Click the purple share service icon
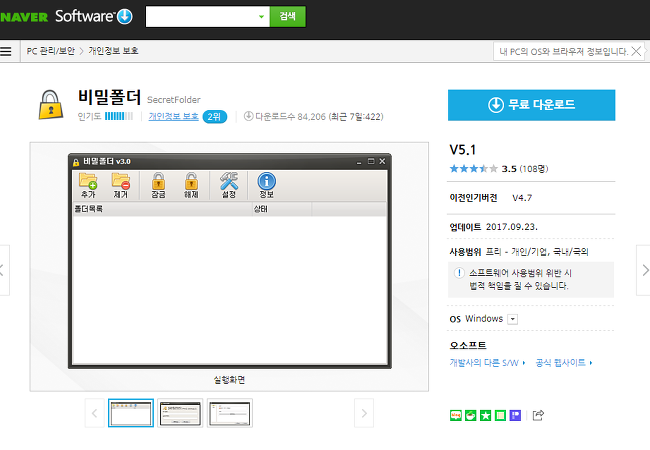This screenshot has height=450, width=650. click(x=515, y=415)
